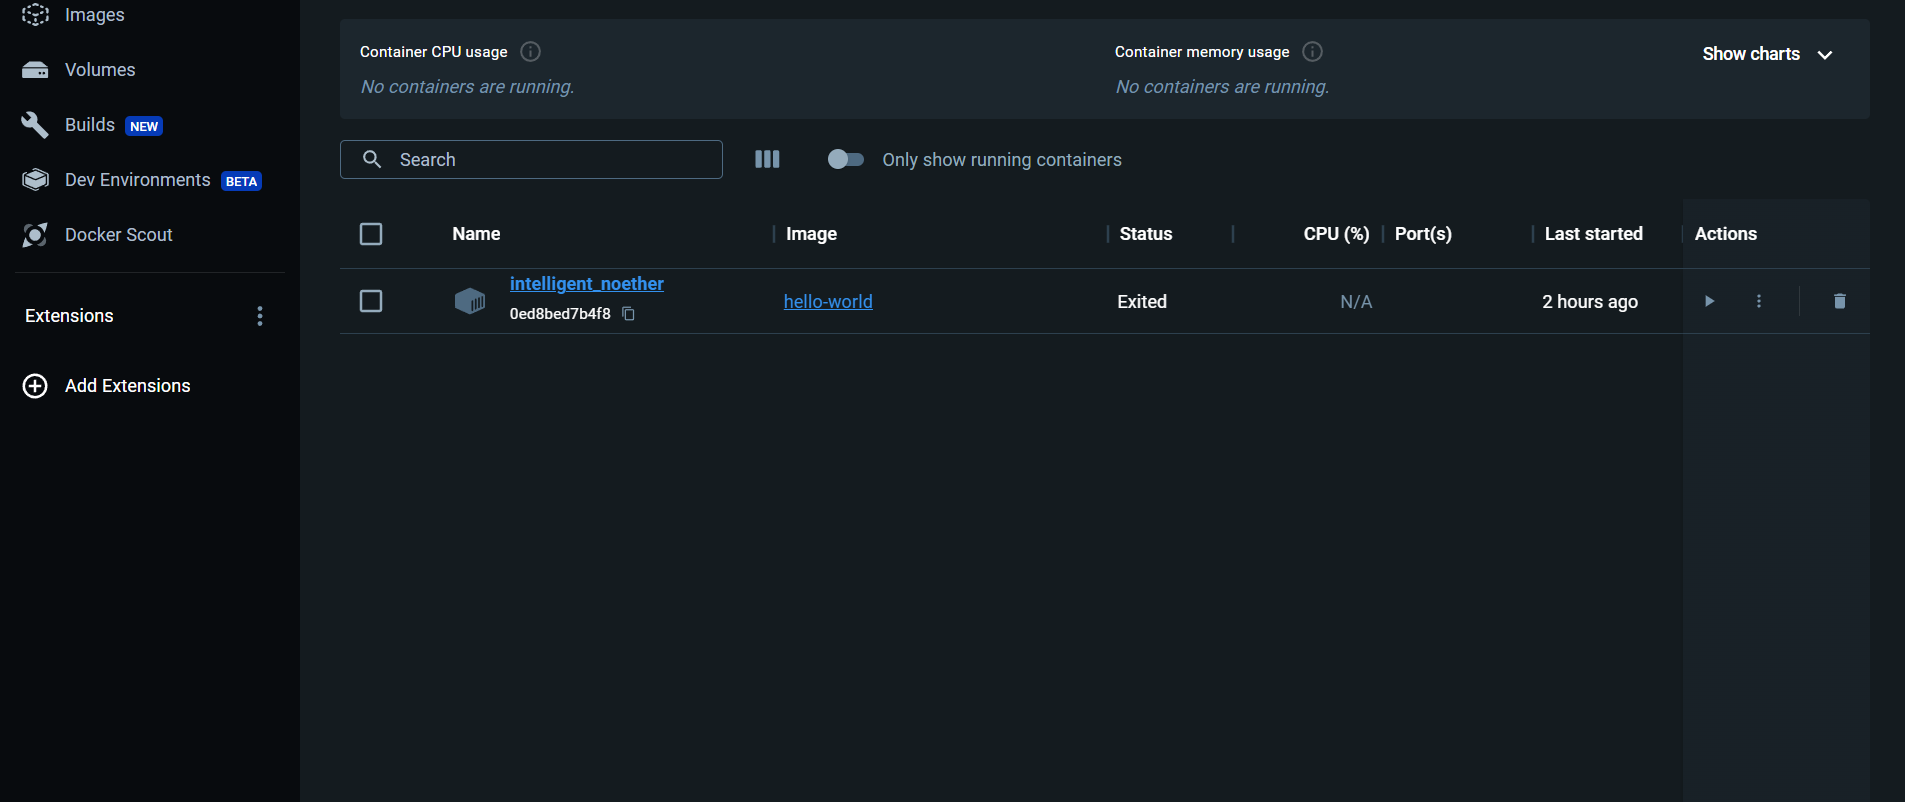Viewport: 1905px width, 802px height.
Task: Open the Dev Environments icon
Action: tap(35, 180)
